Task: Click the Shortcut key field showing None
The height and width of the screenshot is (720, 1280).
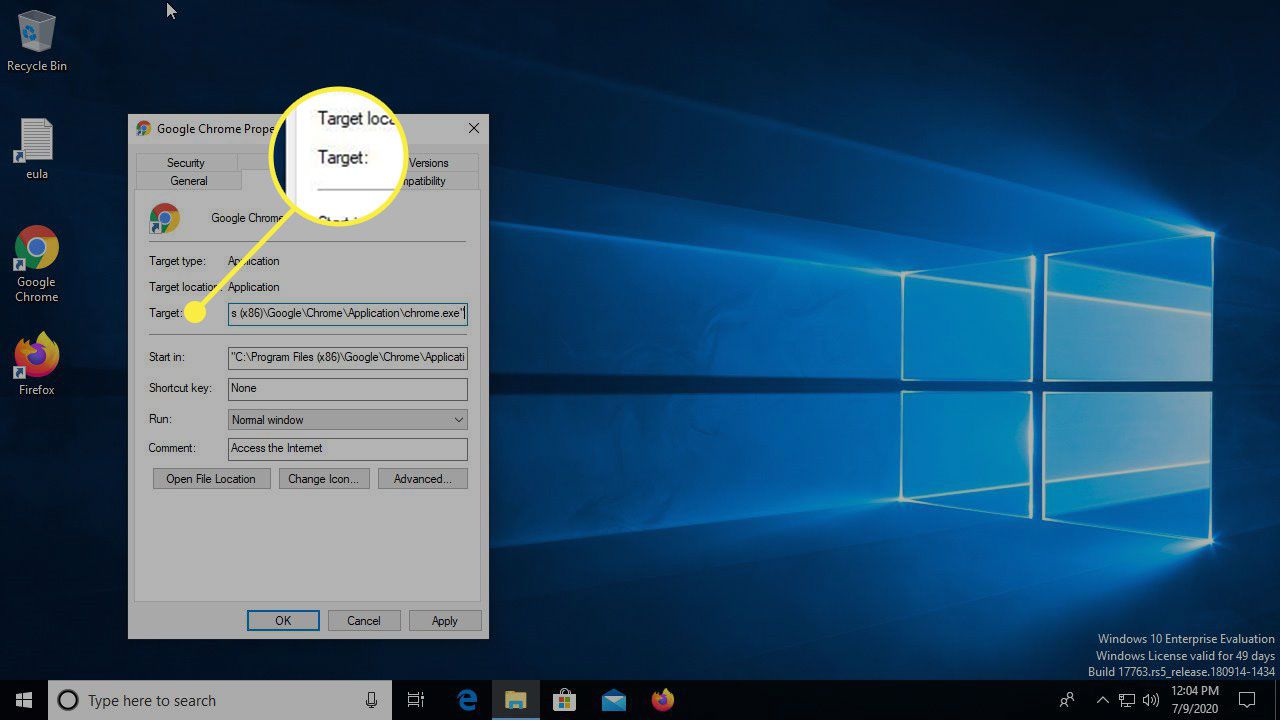Action: tap(347, 388)
